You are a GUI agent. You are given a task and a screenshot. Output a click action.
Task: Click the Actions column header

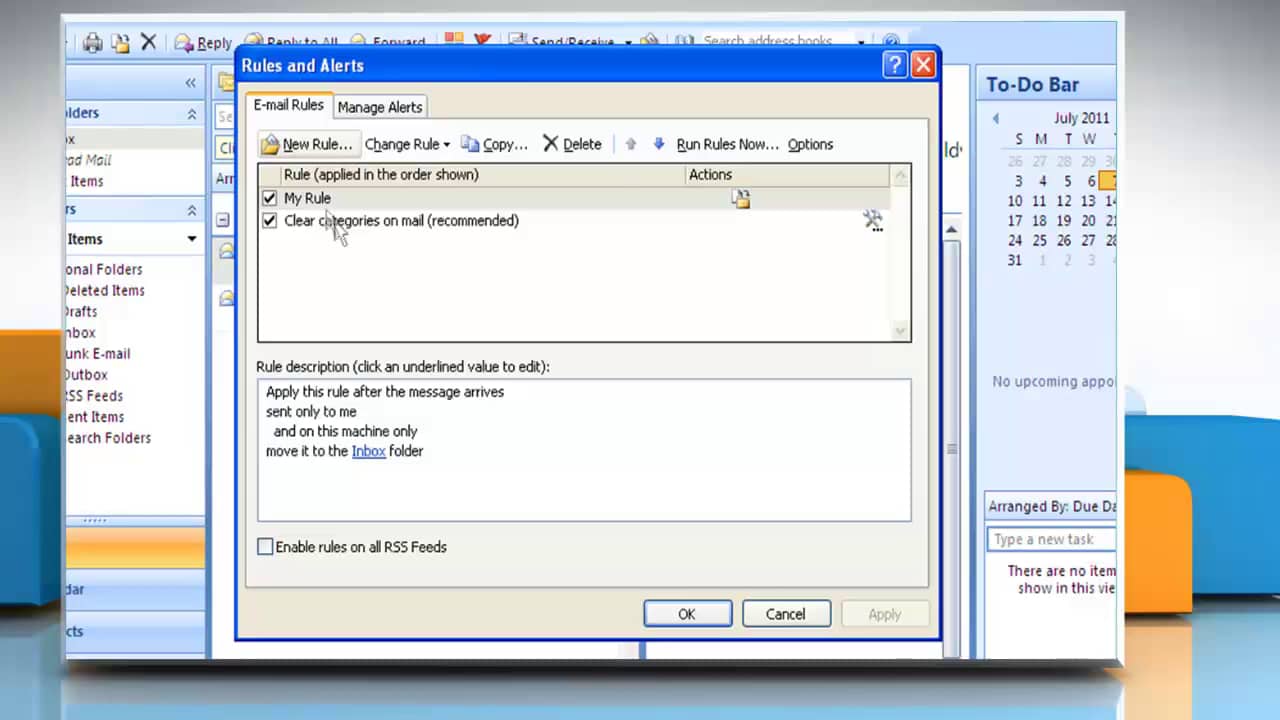click(787, 174)
